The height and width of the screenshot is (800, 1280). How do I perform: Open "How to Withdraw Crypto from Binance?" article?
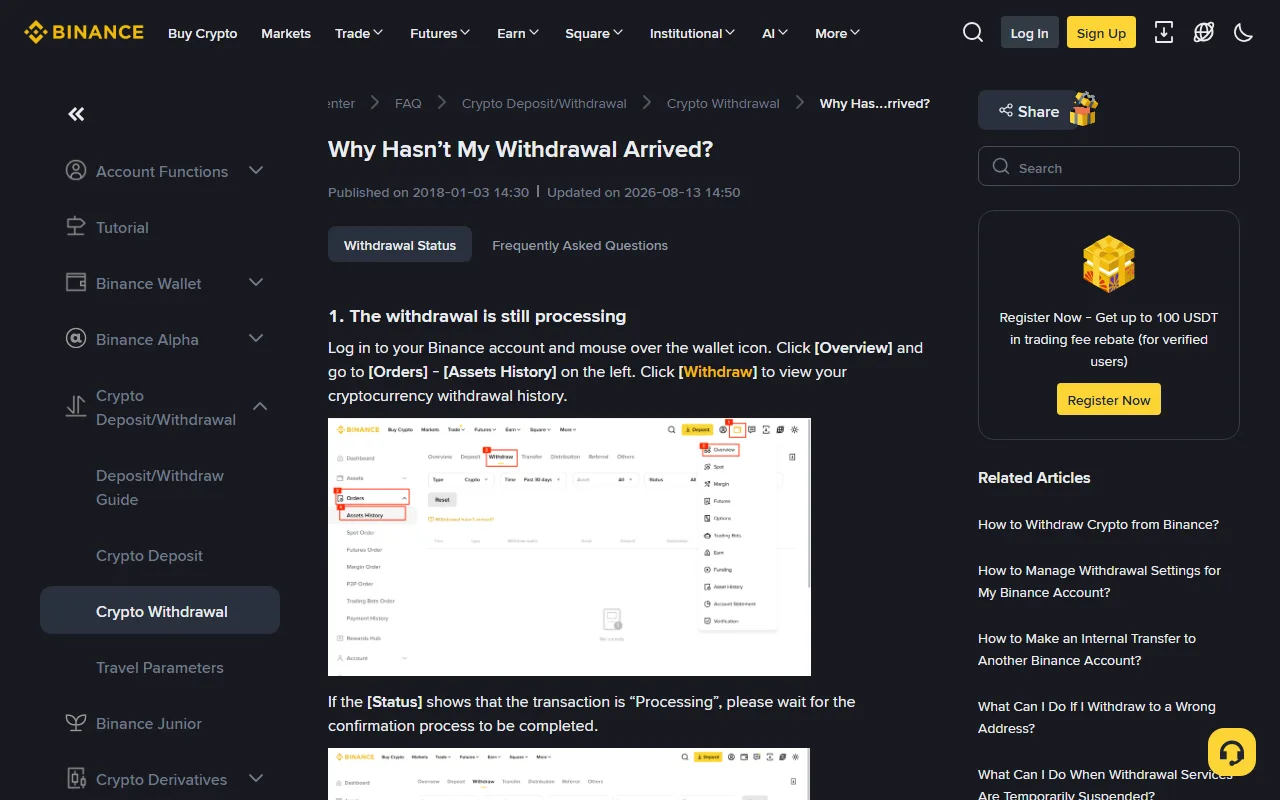[x=1098, y=524]
